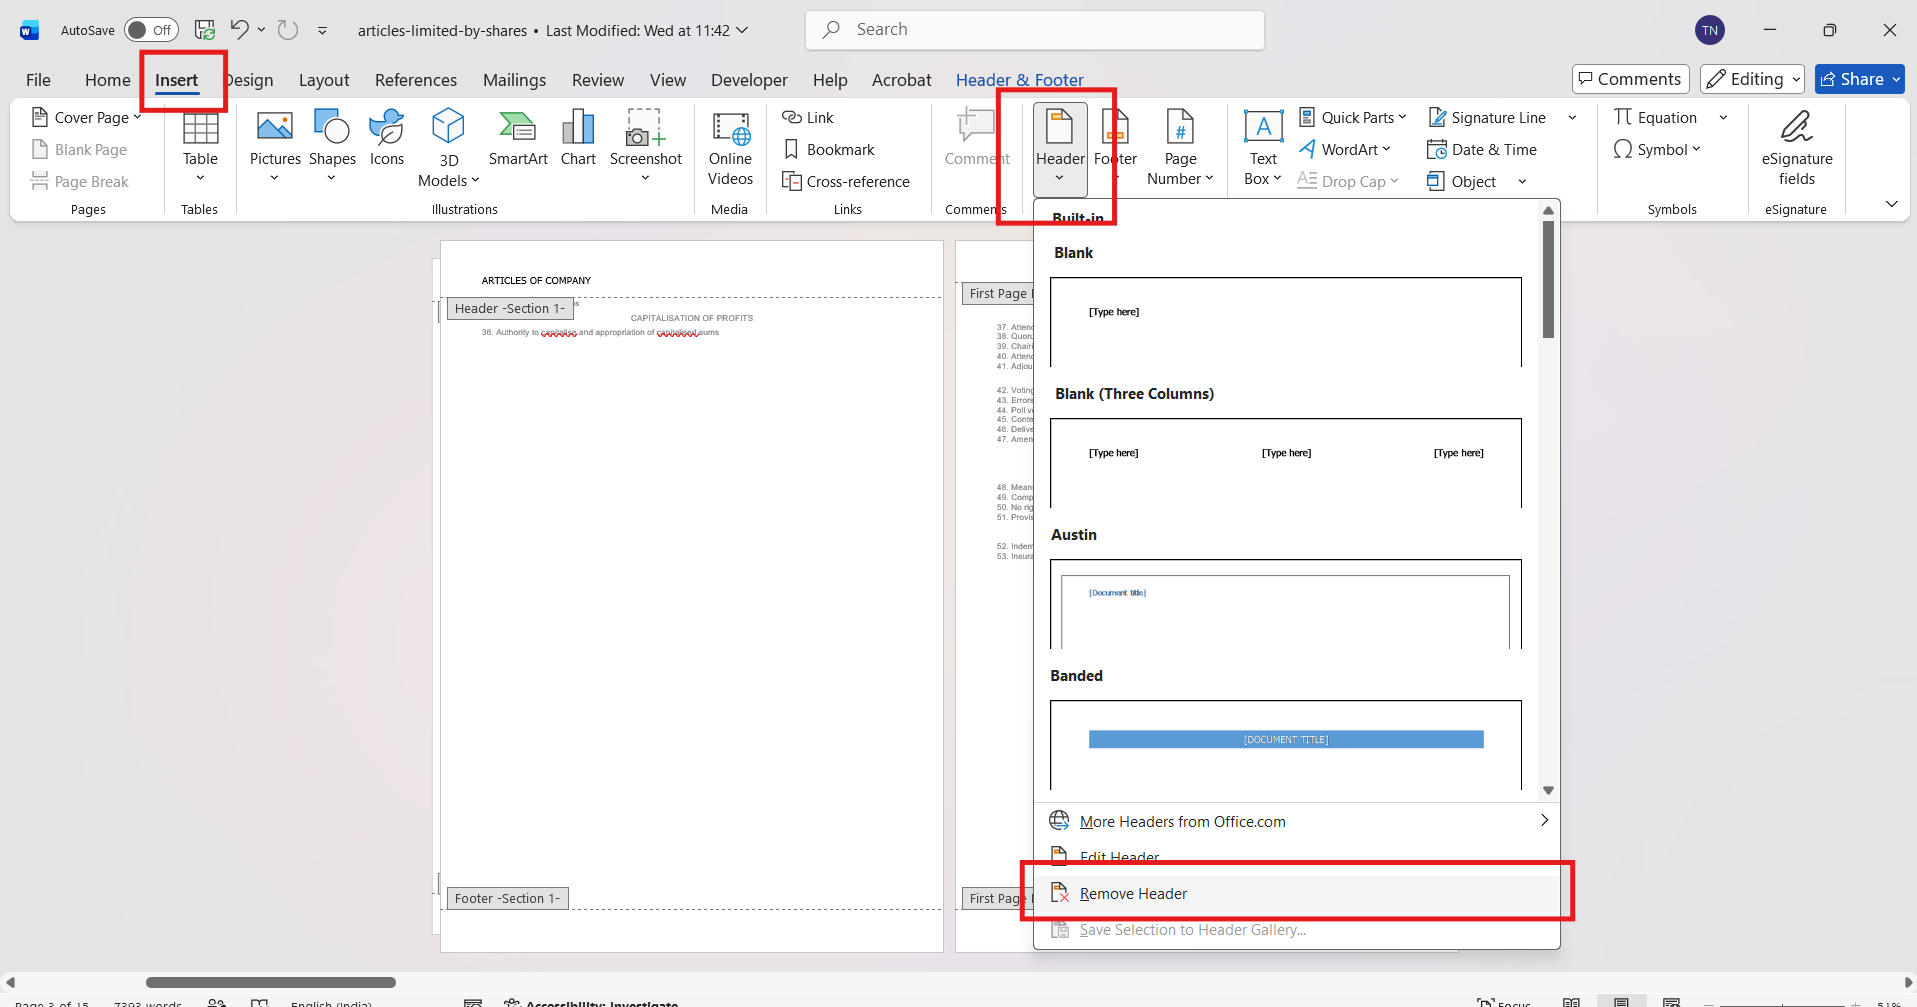This screenshot has width=1917, height=1007.
Task: Click the header gallery scroll up arrow
Action: tap(1548, 210)
